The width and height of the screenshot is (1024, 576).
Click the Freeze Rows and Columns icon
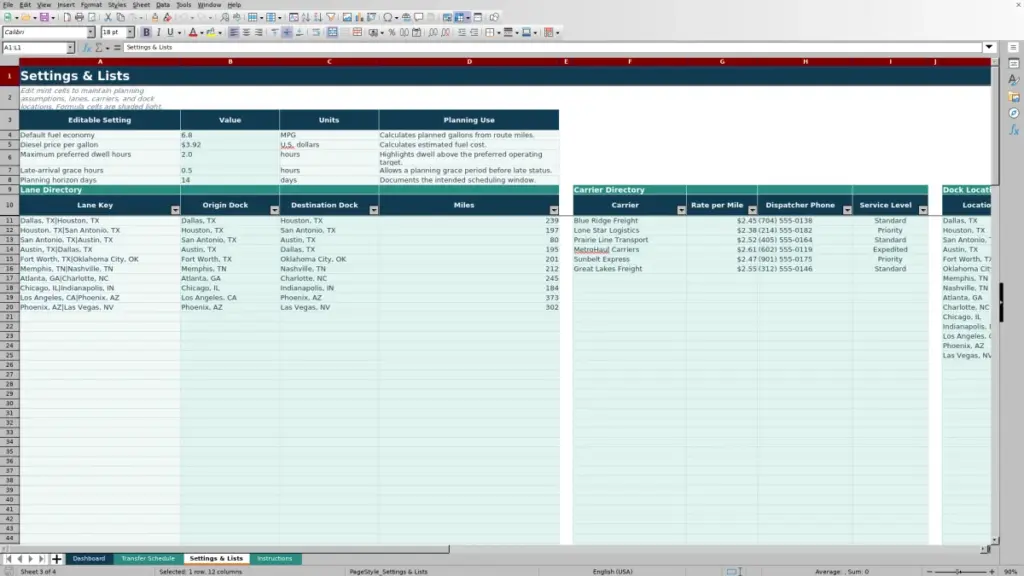coord(460,18)
